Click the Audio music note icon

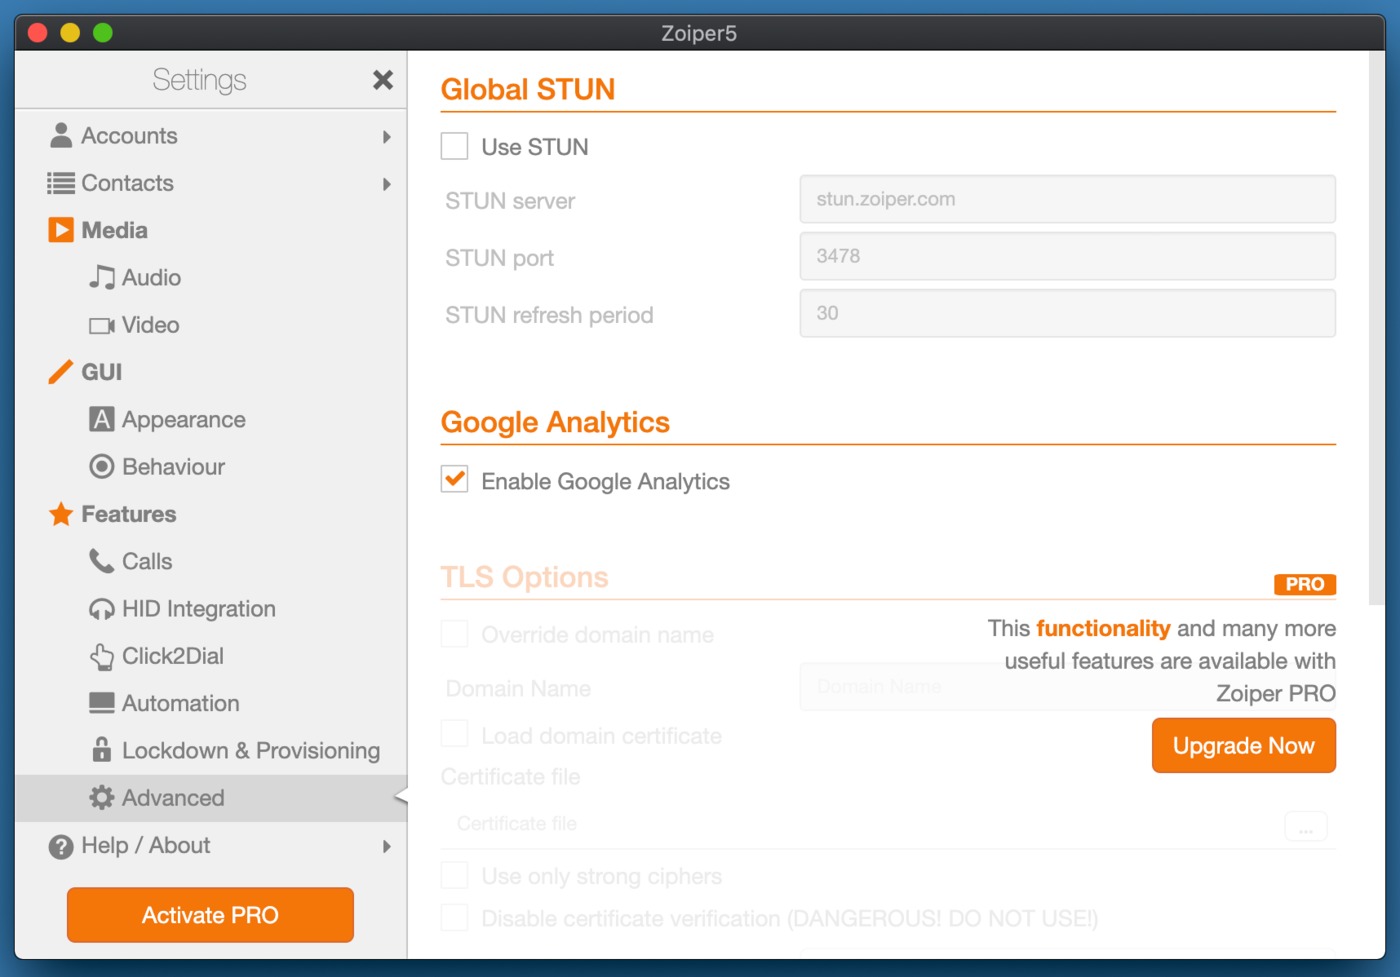click(x=102, y=277)
